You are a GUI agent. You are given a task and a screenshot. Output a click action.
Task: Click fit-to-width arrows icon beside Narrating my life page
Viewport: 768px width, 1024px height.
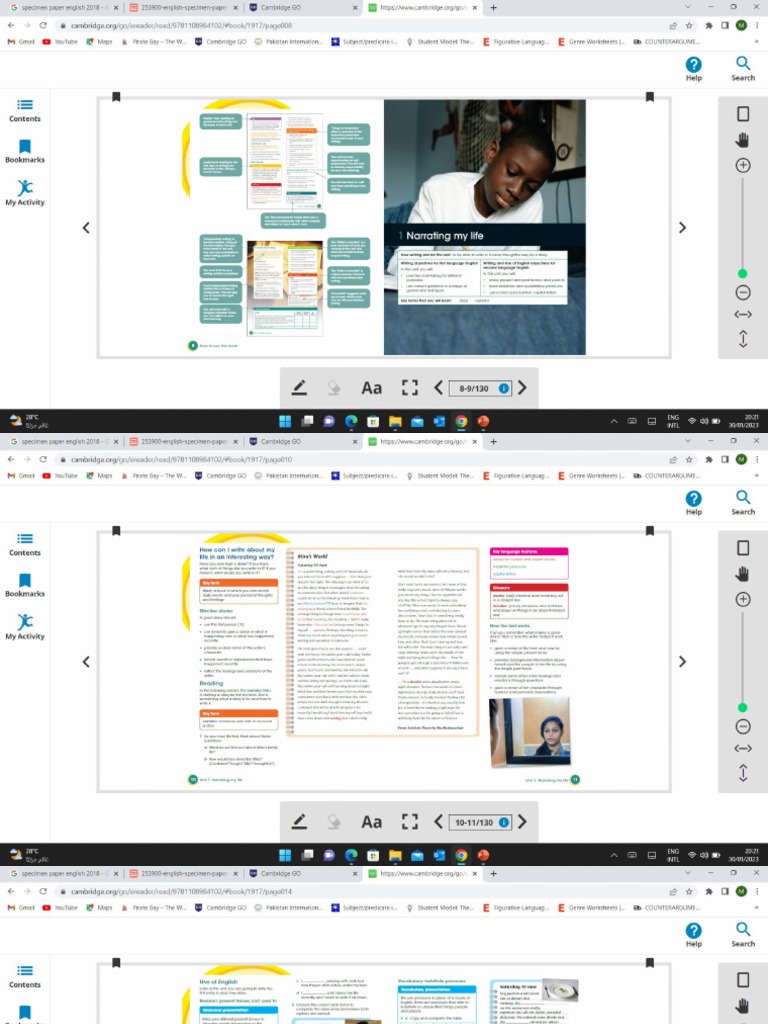(743, 314)
